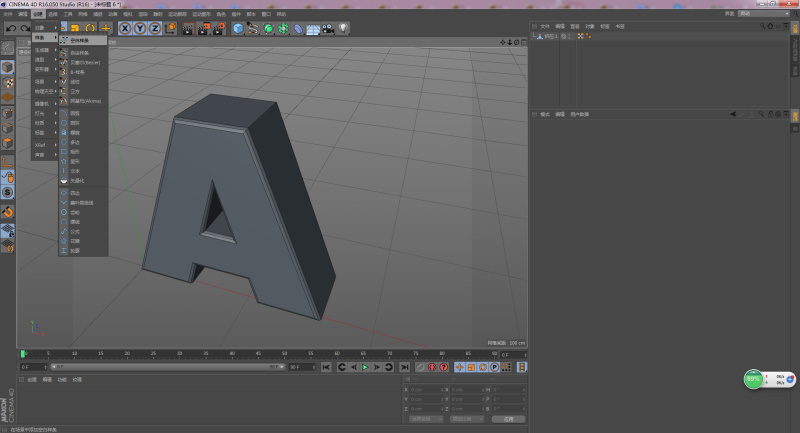
Task: Click the Tweak mouse-cursor icon in left sidebar
Action: pos(7,177)
